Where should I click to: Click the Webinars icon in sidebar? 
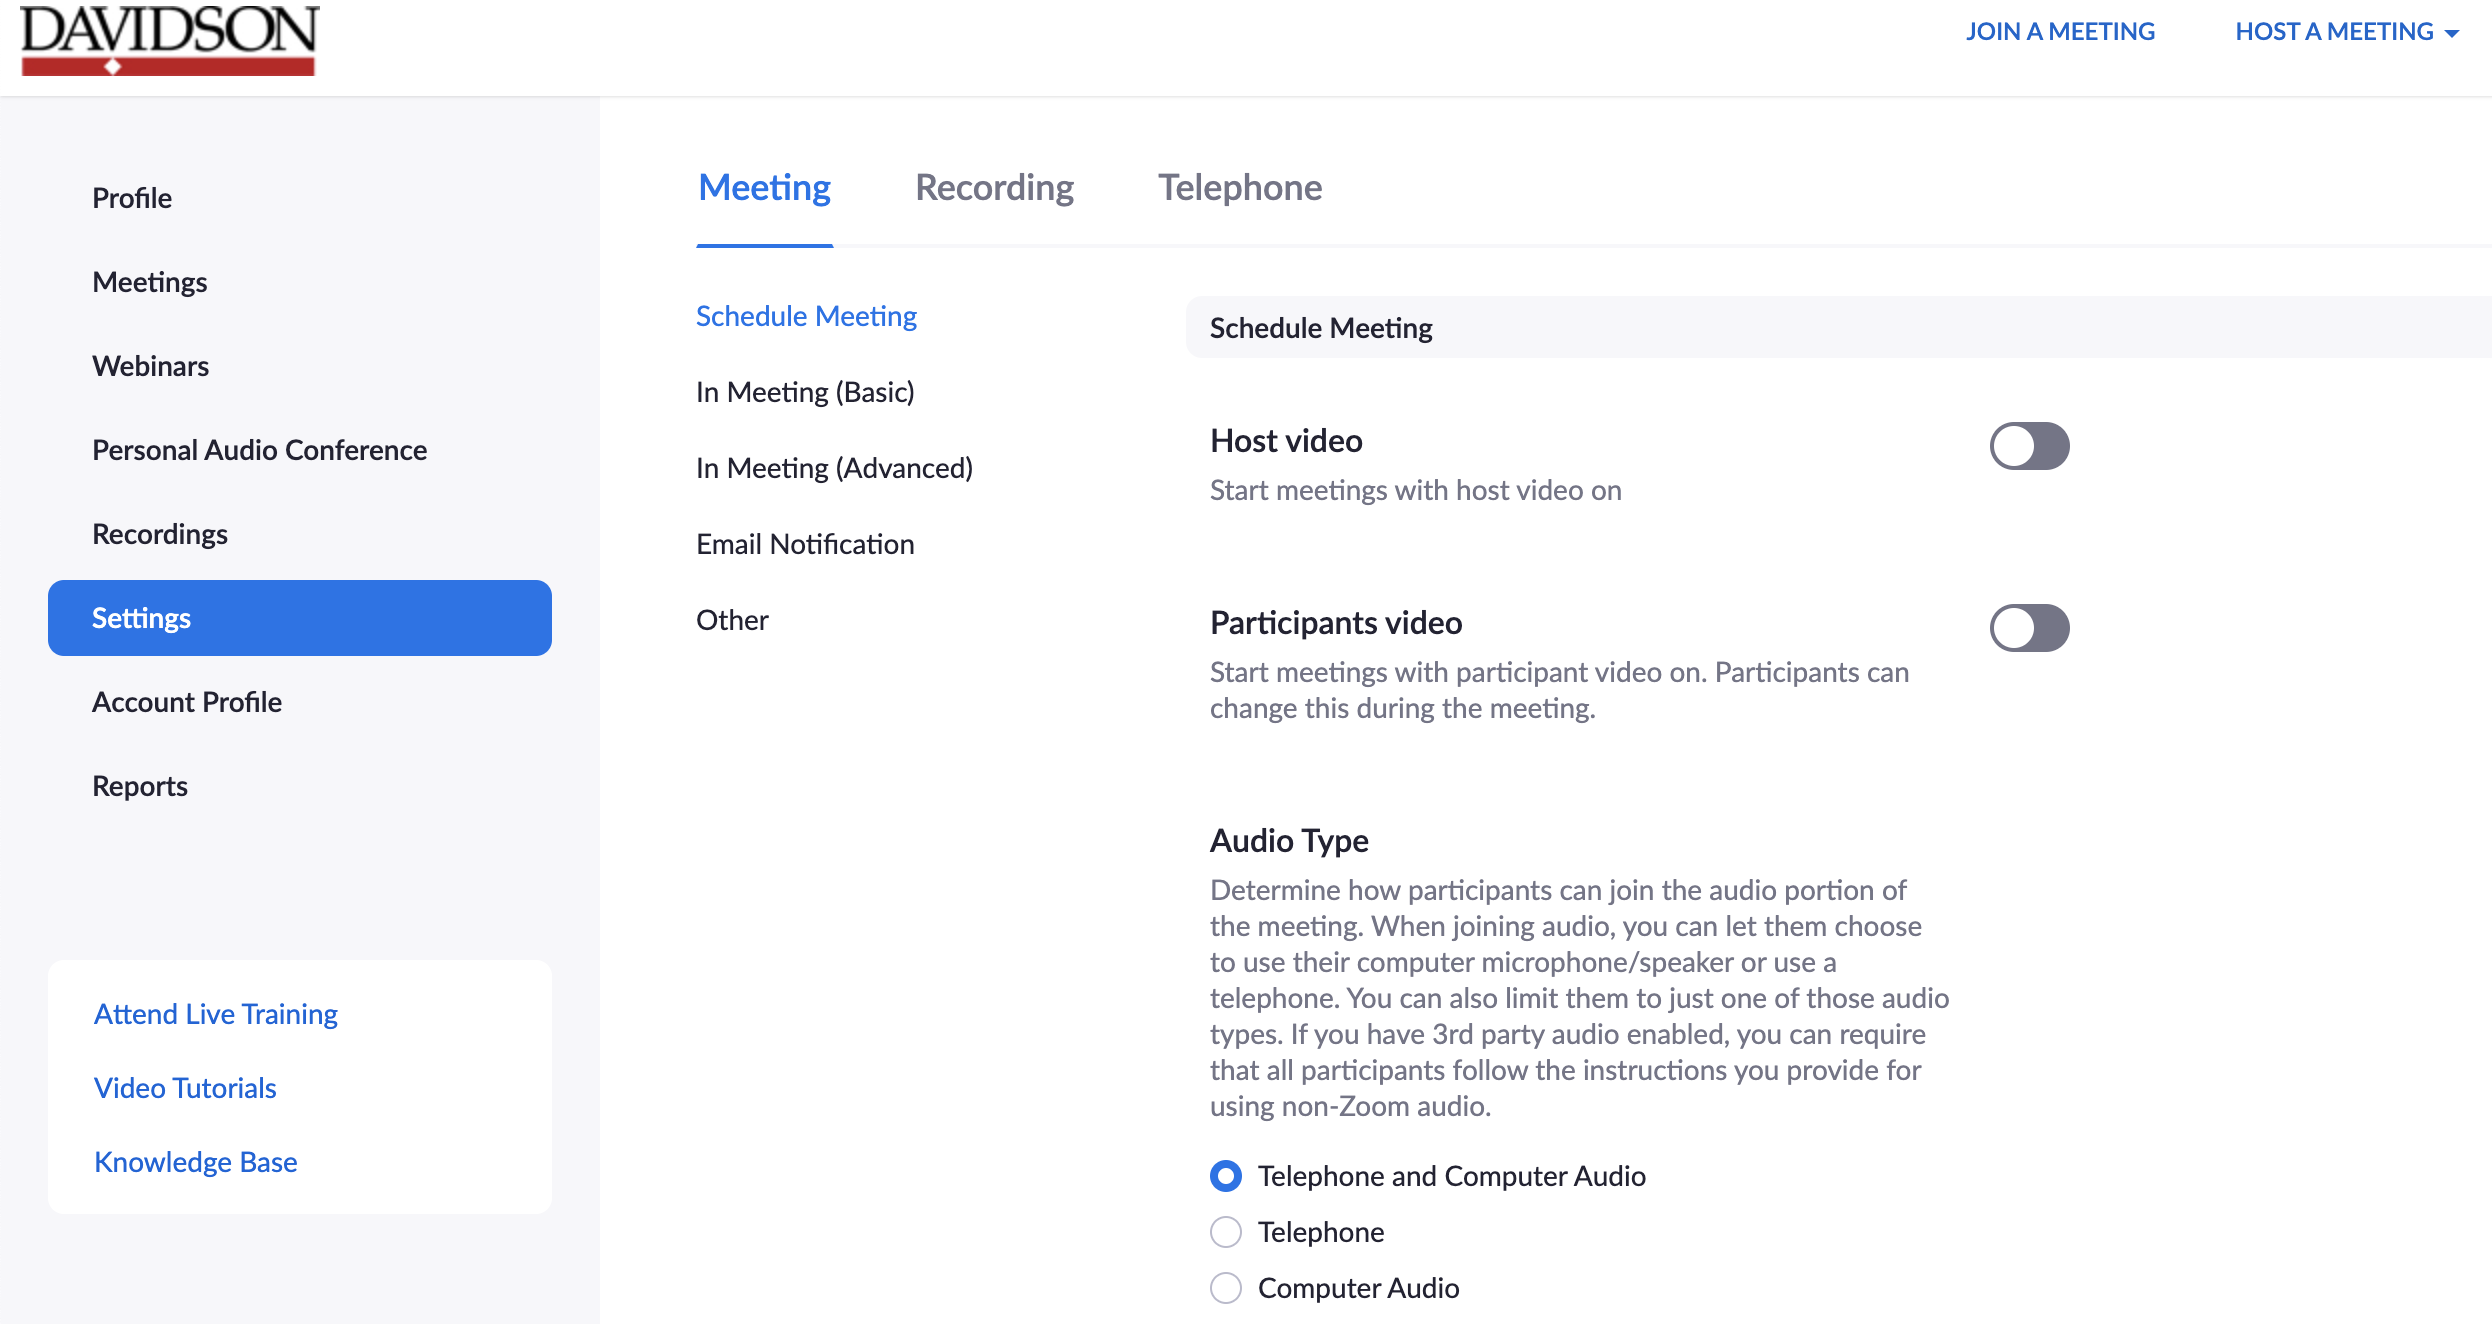point(150,364)
